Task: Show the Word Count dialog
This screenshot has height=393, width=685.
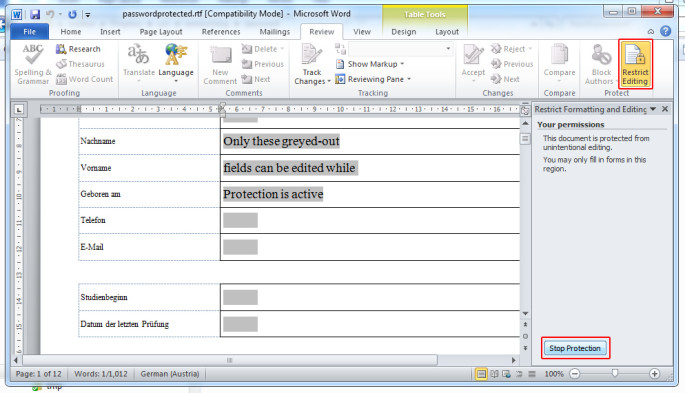Action: tap(84, 79)
